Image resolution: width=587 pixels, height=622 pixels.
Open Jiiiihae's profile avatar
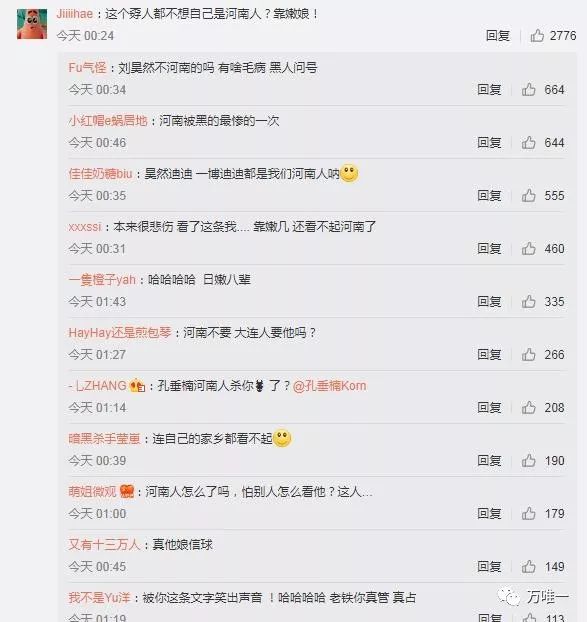coord(32,24)
